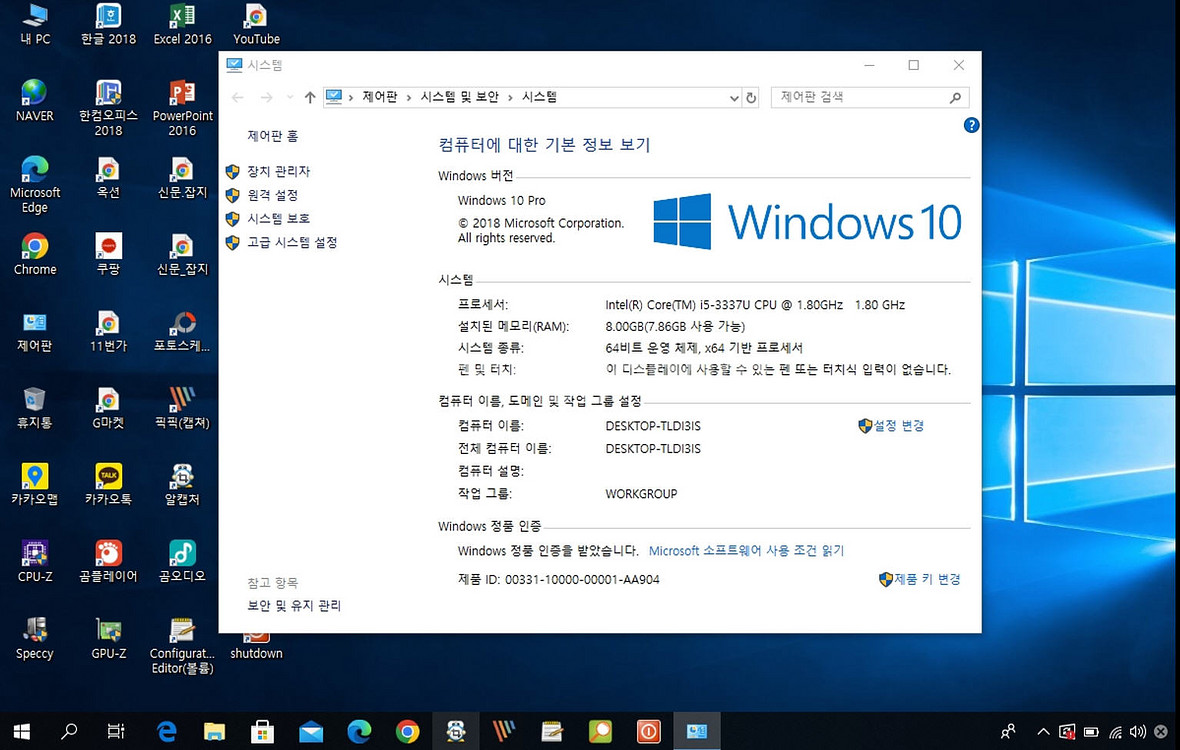Select Microsoft Edge desktop icon

pos(35,185)
